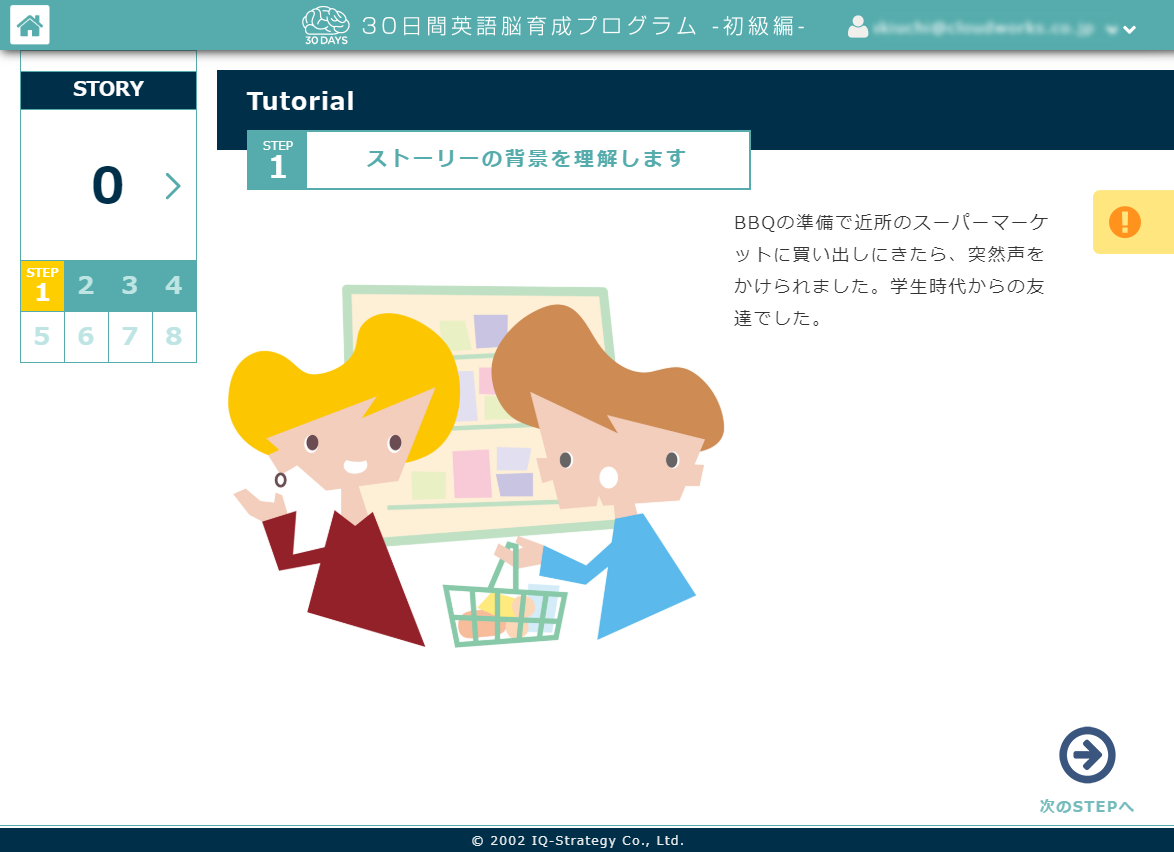This screenshot has width=1174, height=852.
Task: Expand the STORY panel with the right chevron
Action: pyautogui.click(x=174, y=186)
